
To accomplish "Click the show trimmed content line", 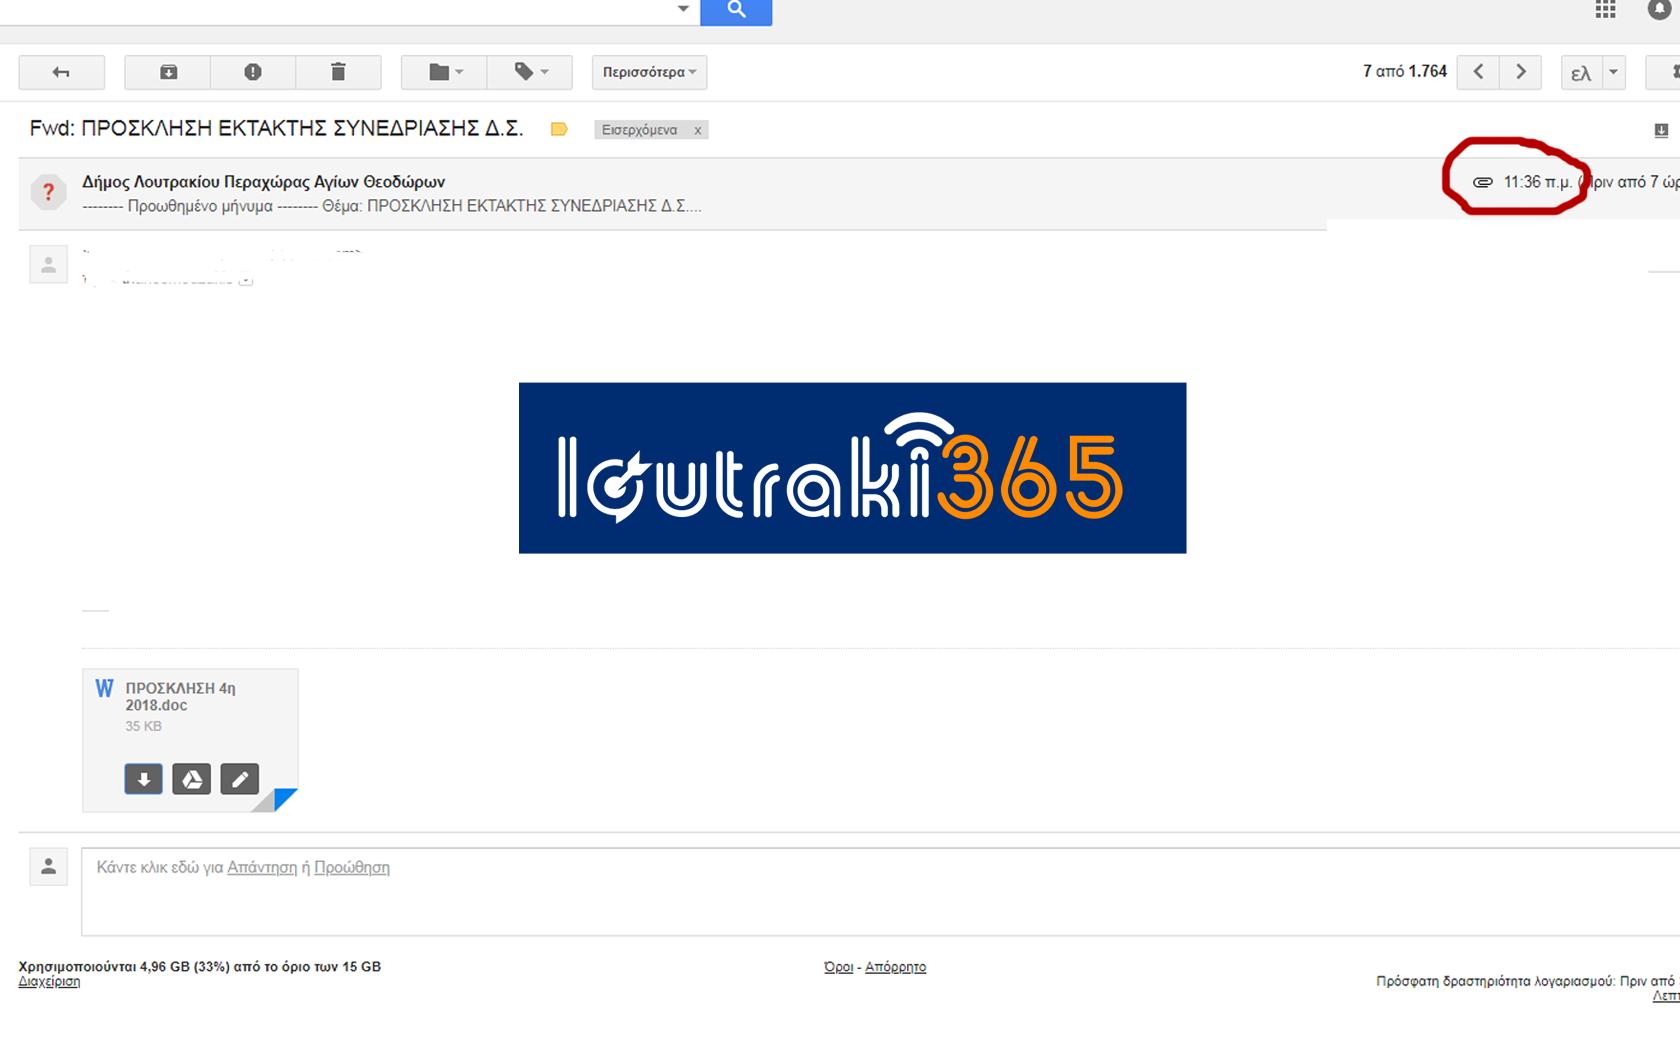I will [x=95, y=610].
